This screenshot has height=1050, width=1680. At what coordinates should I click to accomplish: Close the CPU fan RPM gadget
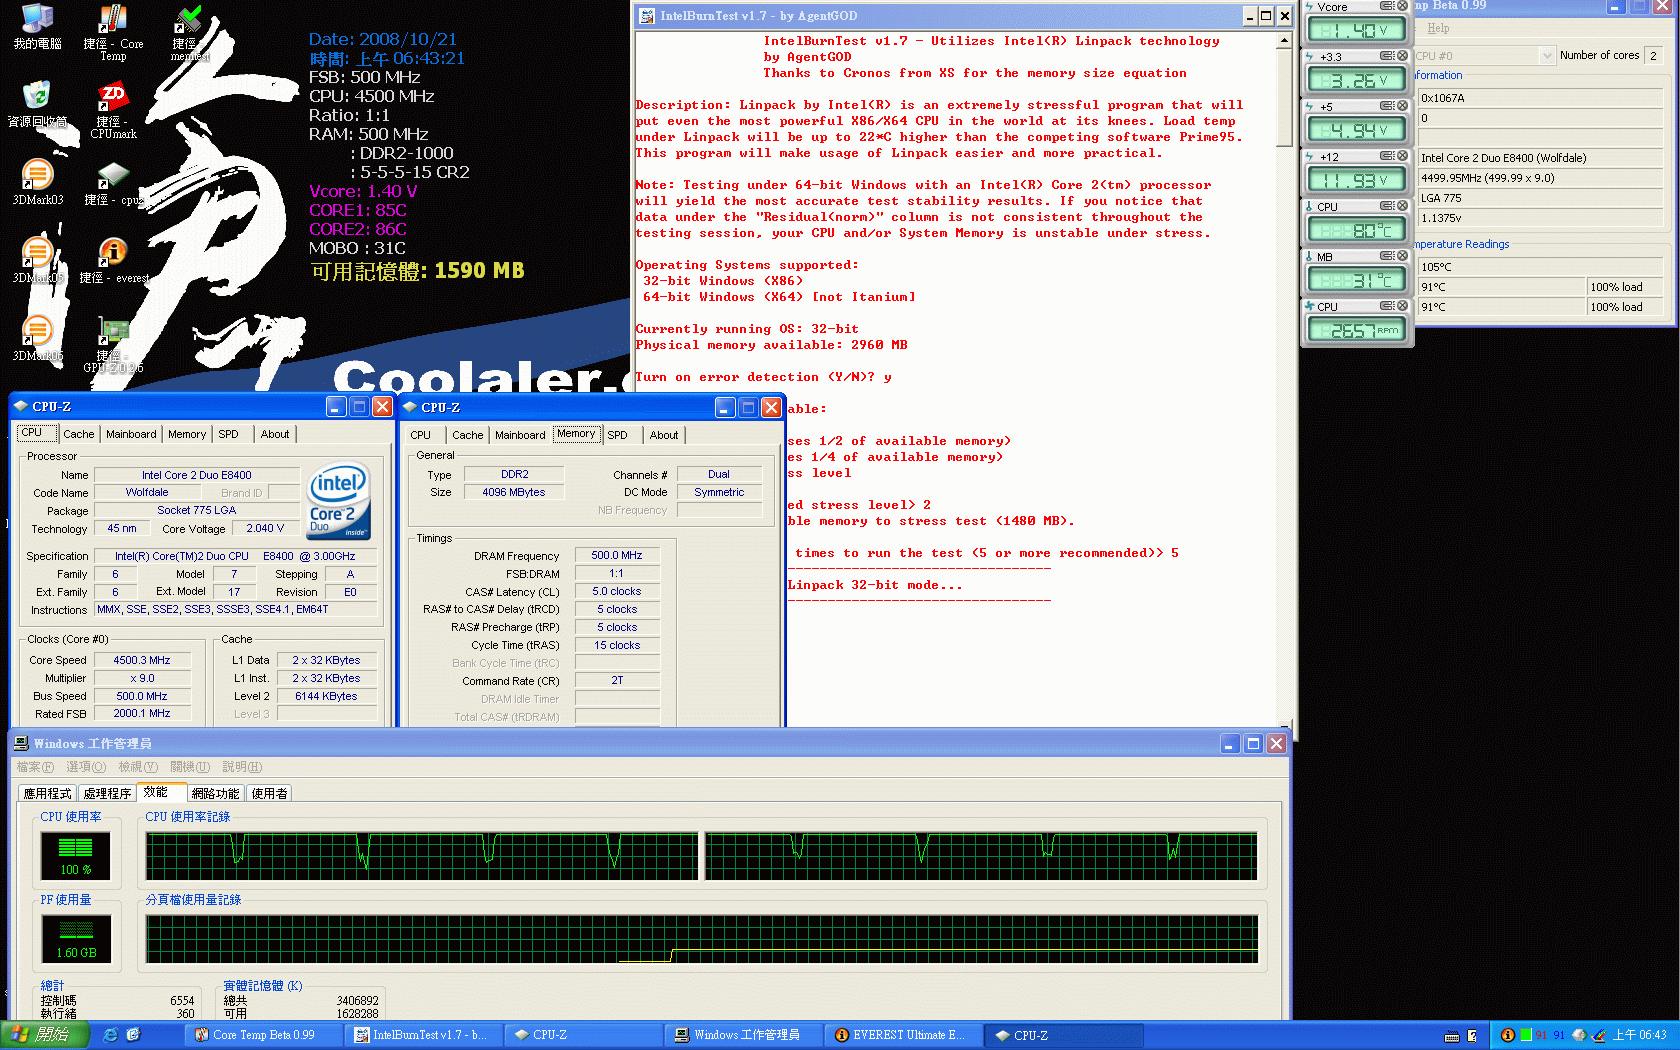click(1402, 306)
